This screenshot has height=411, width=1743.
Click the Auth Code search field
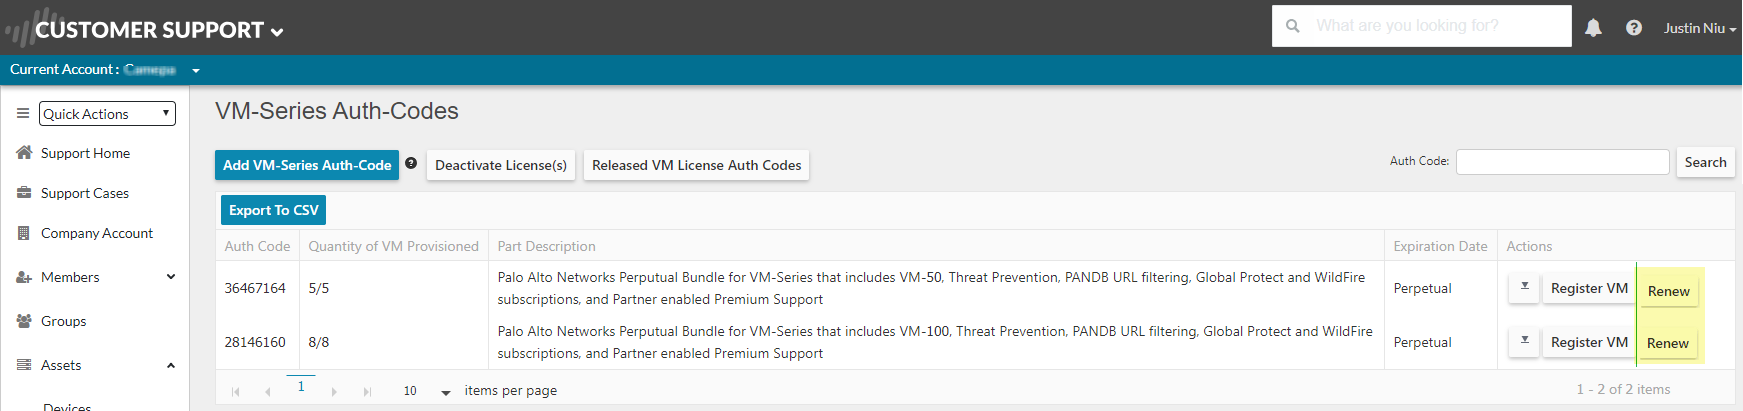click(x=1562, y=162)
